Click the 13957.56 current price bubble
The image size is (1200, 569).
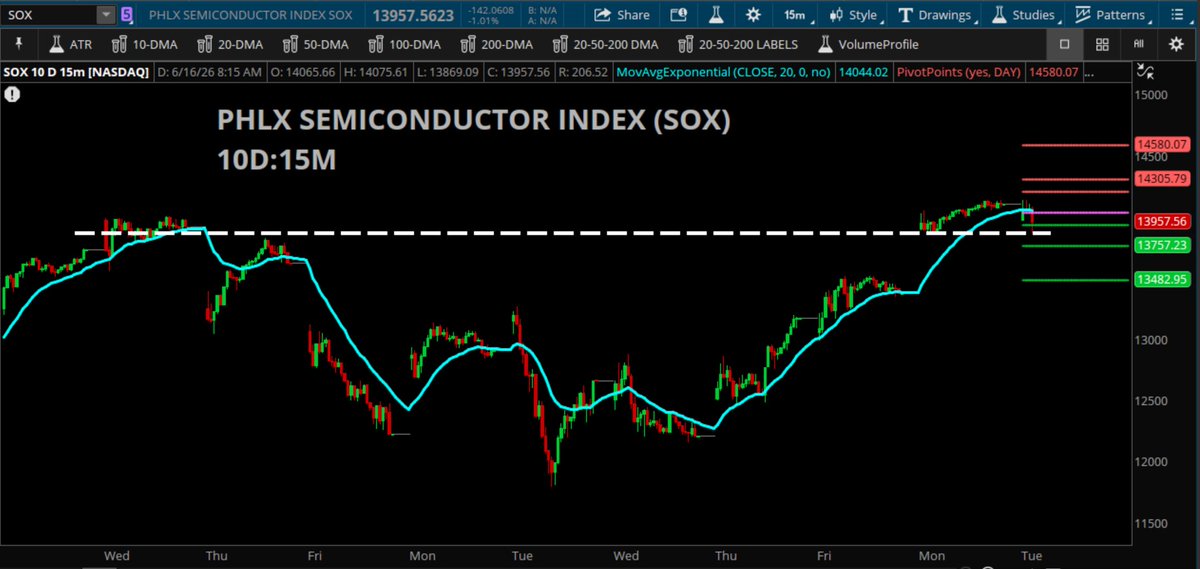(1162, 221)
